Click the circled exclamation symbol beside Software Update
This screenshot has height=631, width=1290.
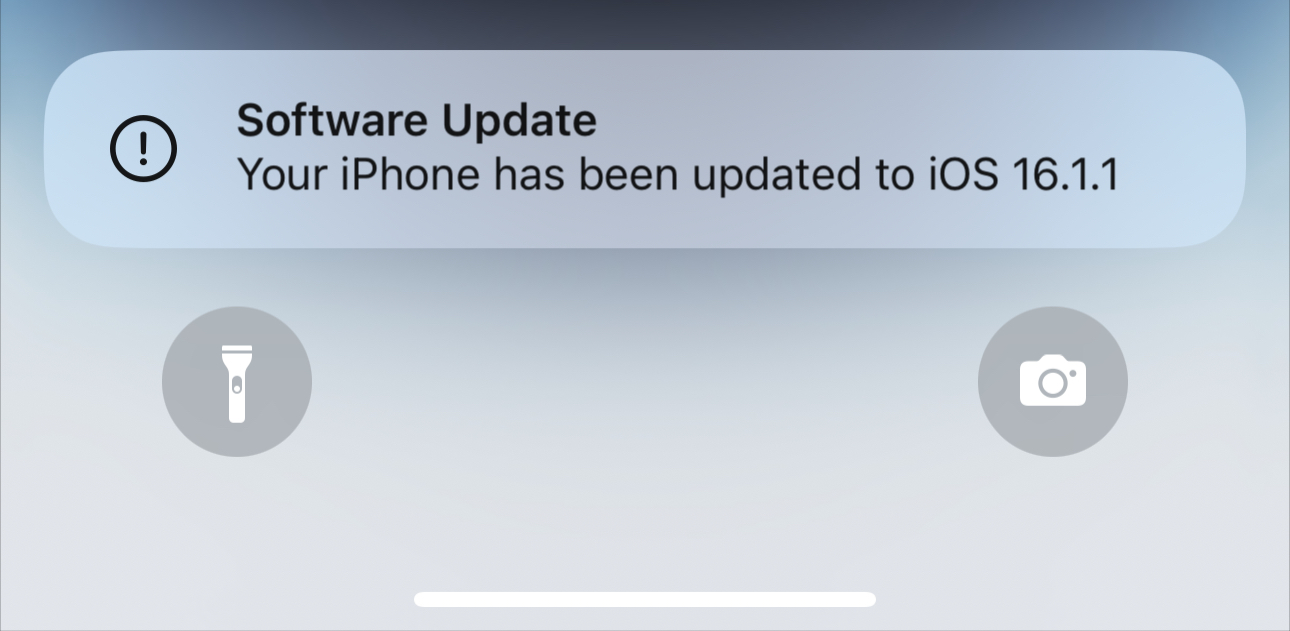(x=143, y=149)
